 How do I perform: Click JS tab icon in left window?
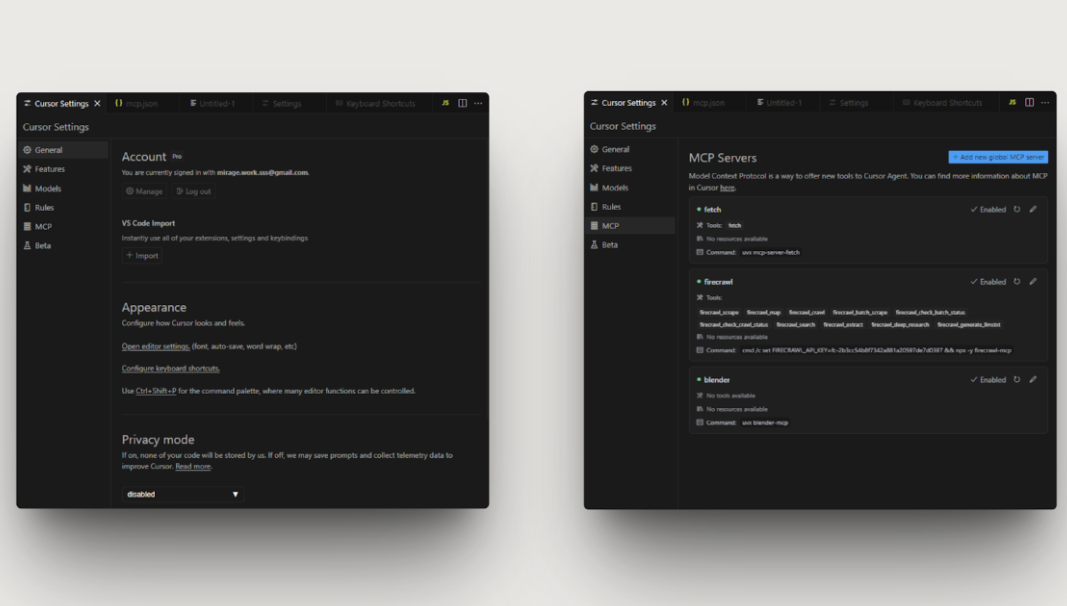(x=445, y=103)
